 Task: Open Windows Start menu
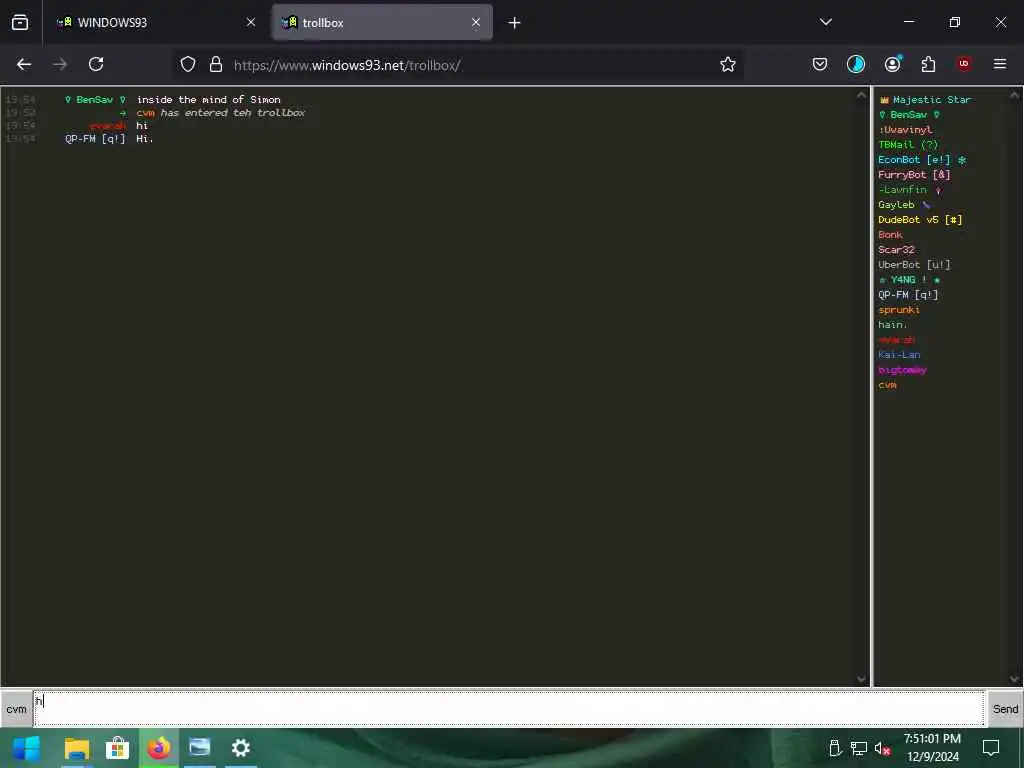click(x=26, y=748)
